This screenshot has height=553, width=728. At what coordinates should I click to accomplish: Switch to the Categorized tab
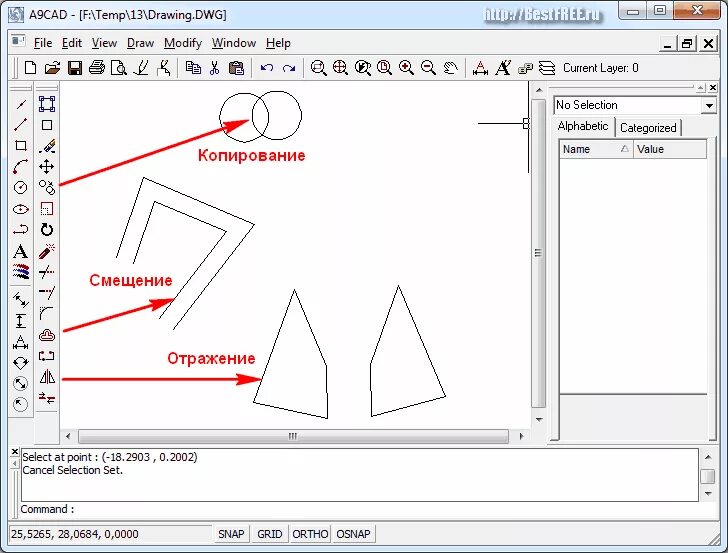click(x=648, y=128)
